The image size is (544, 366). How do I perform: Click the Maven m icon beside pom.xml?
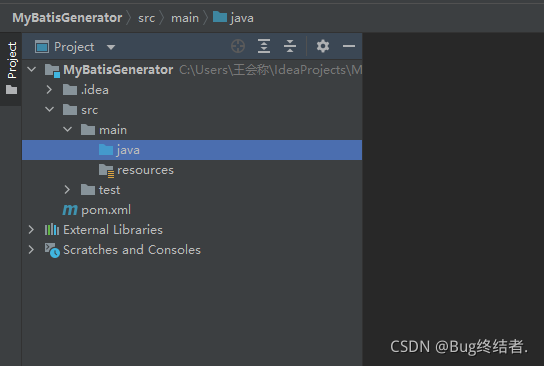pos(70,210)
